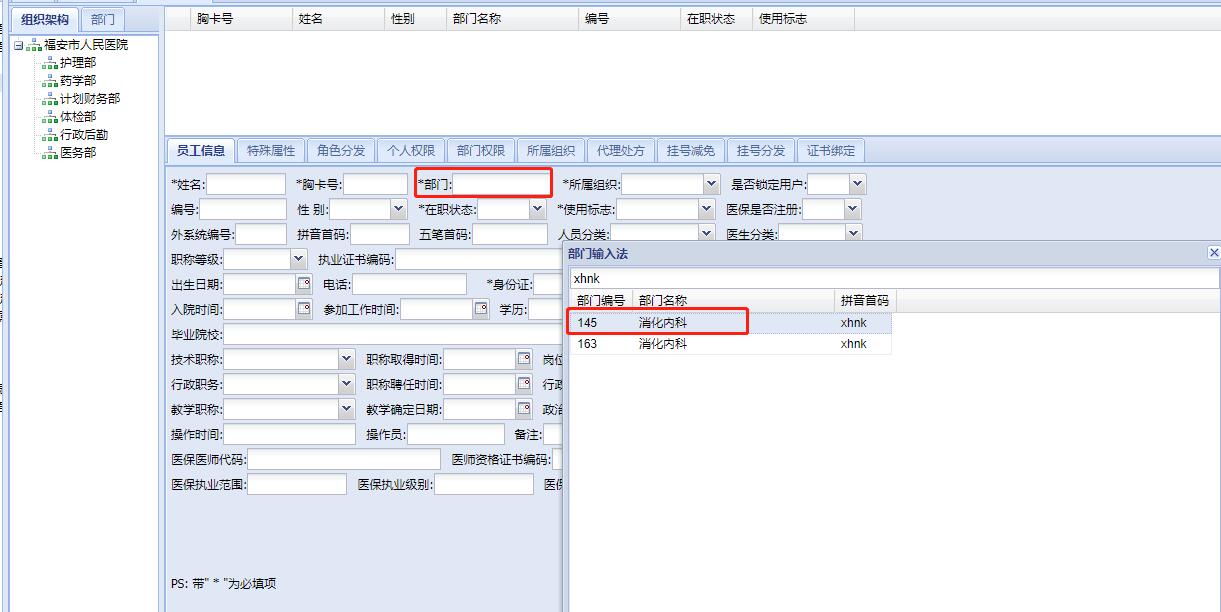1221x612 pixels.
Task: Select department row 163 消化内科
Action: click(730, 343)
